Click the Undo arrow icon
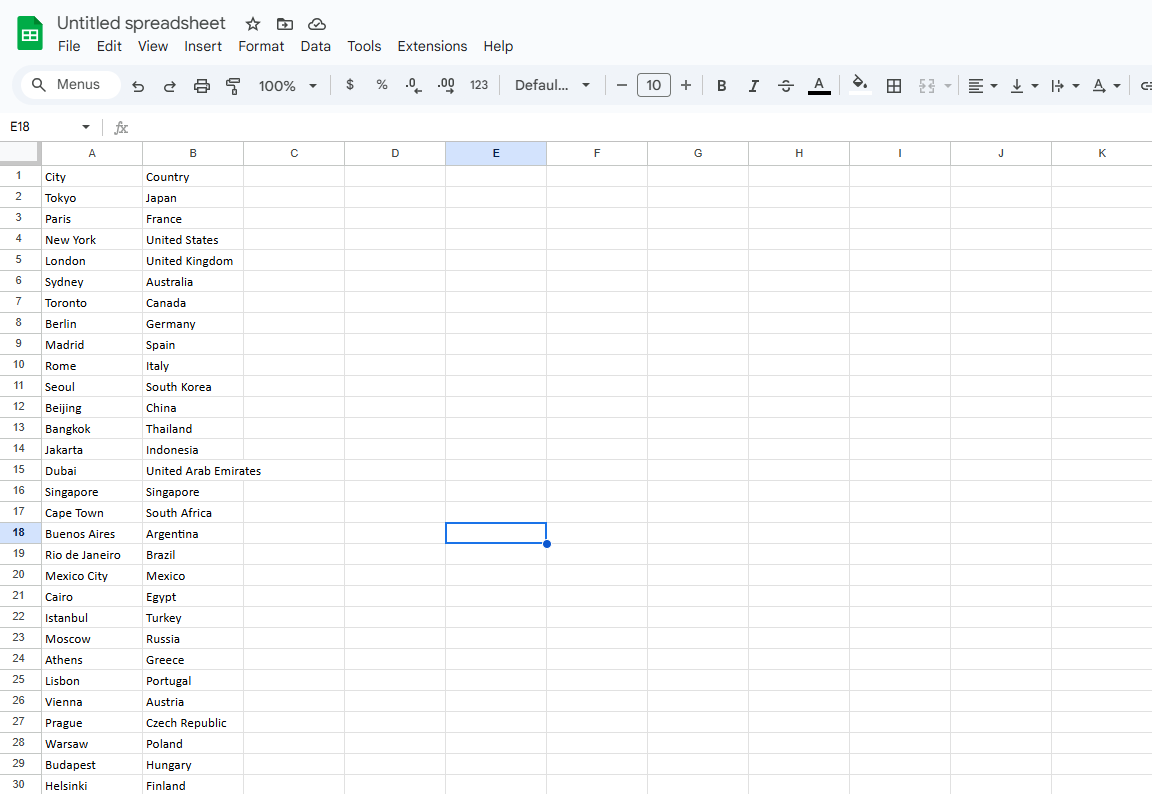Viewport: 1152px width, 794px height. pos(138,86)
